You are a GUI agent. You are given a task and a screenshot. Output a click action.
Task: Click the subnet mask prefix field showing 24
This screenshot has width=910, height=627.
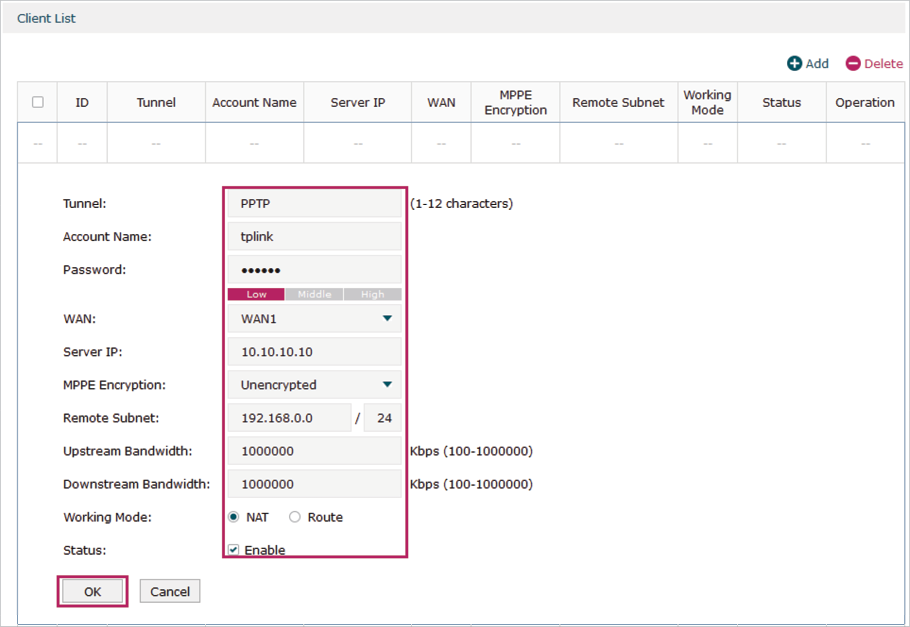click(383, 418)
